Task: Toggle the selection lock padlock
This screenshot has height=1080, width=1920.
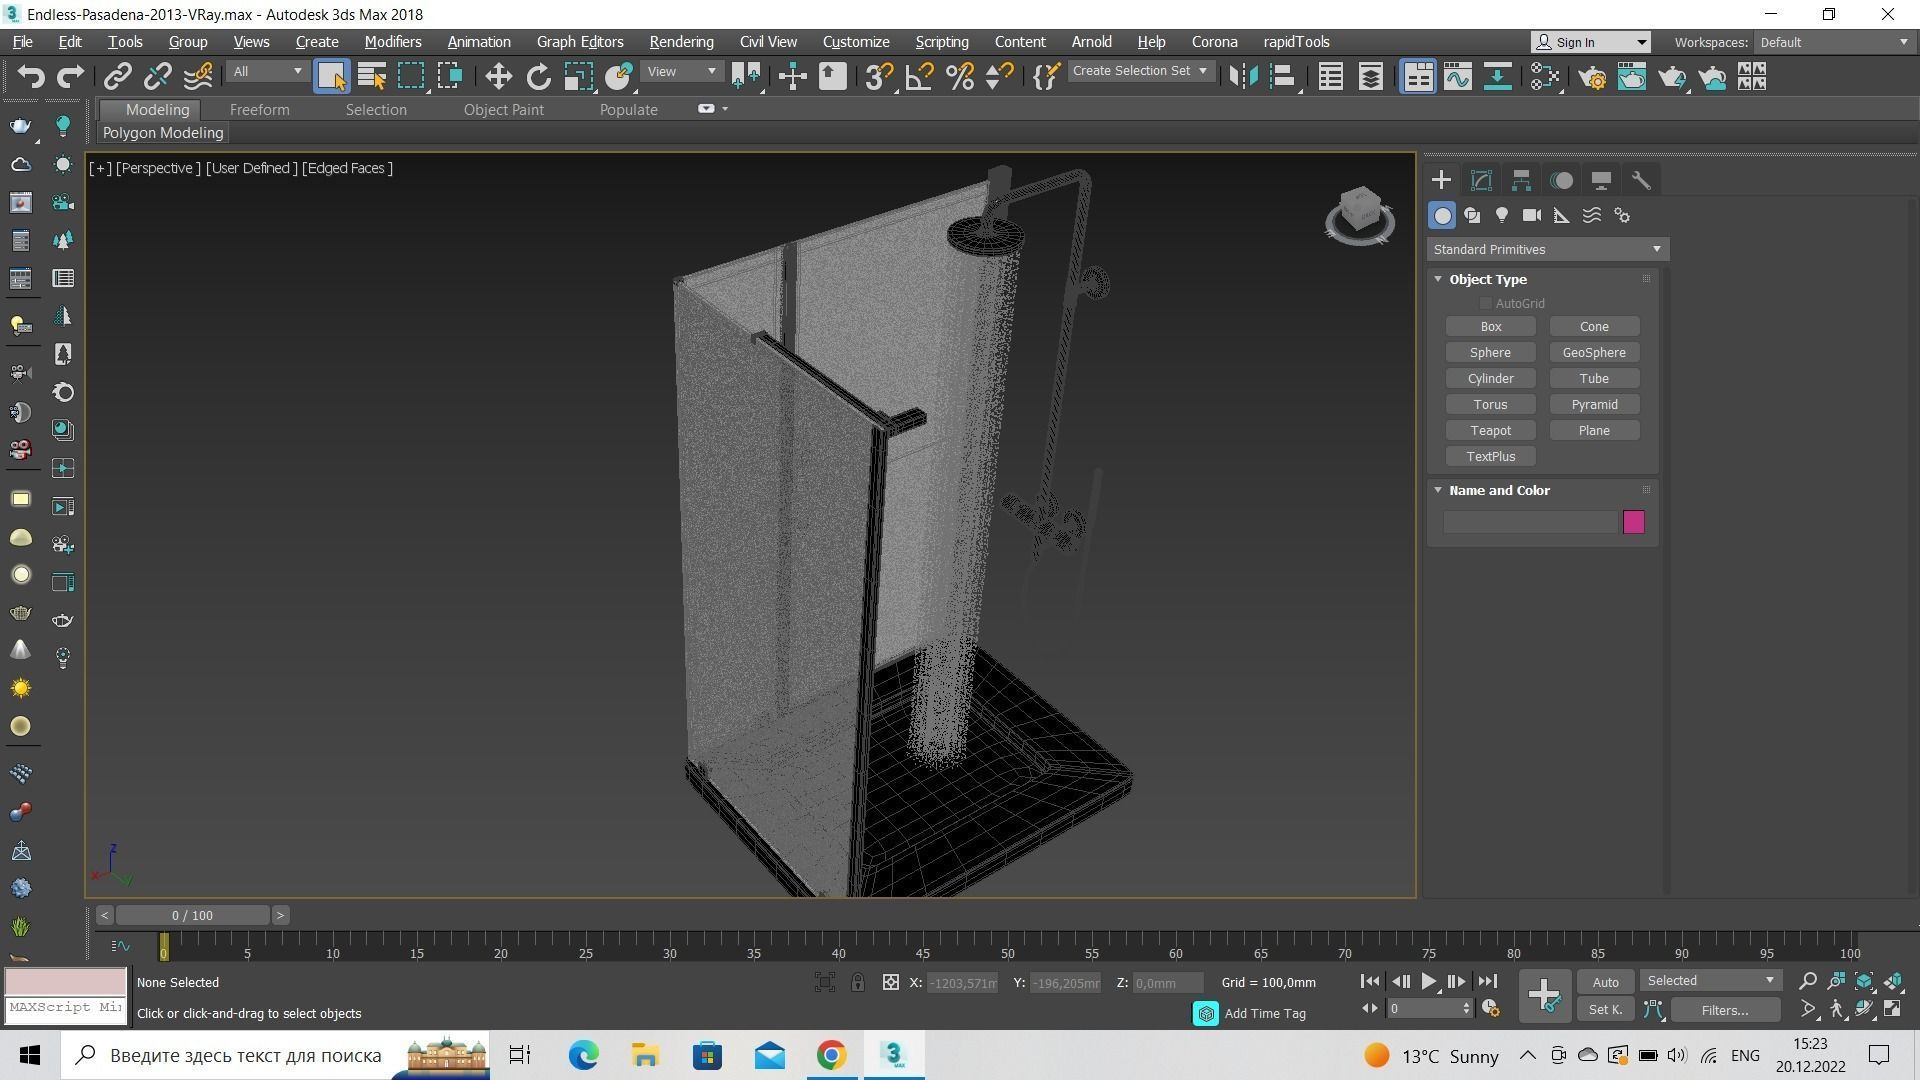Action: coord(858,982)
